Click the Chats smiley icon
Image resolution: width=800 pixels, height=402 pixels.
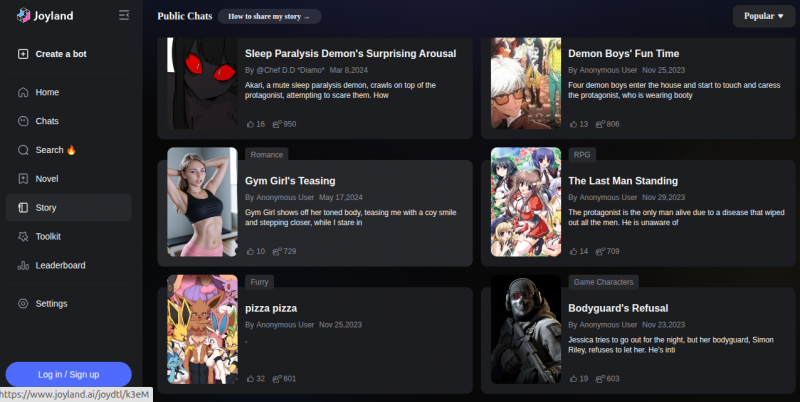(x=23, y=121)
